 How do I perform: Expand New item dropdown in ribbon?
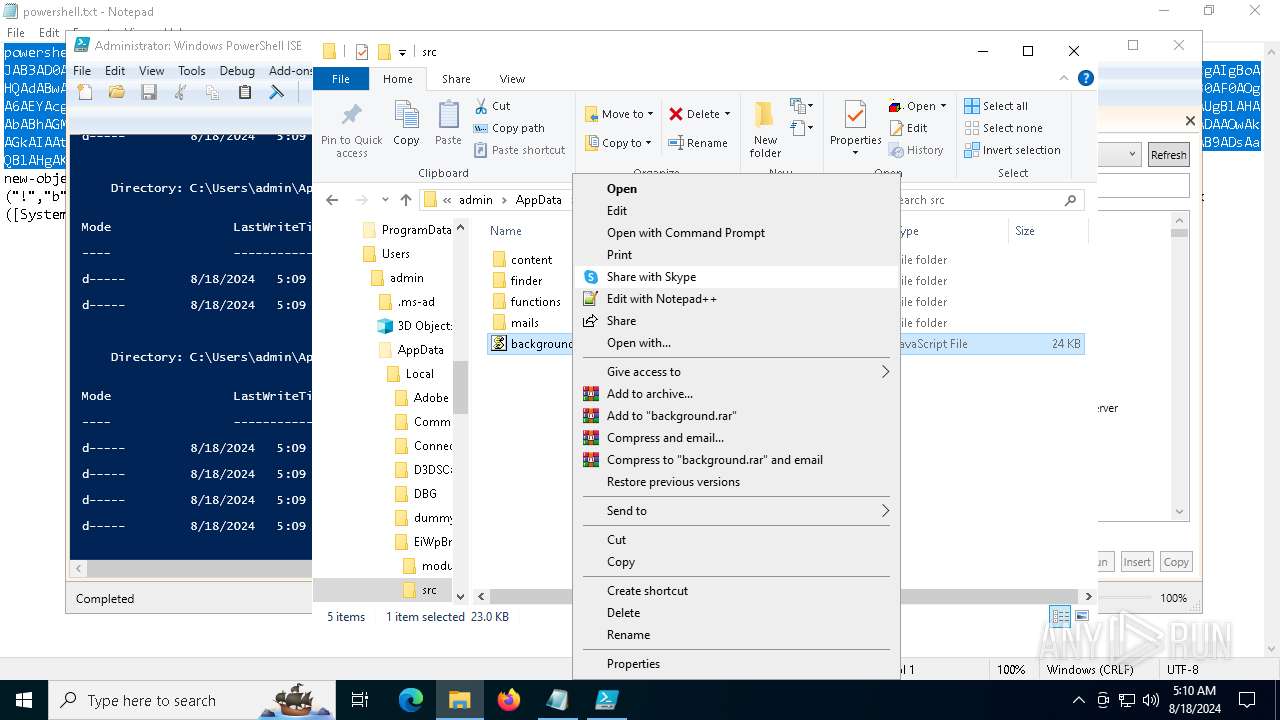tap(800, 106)
